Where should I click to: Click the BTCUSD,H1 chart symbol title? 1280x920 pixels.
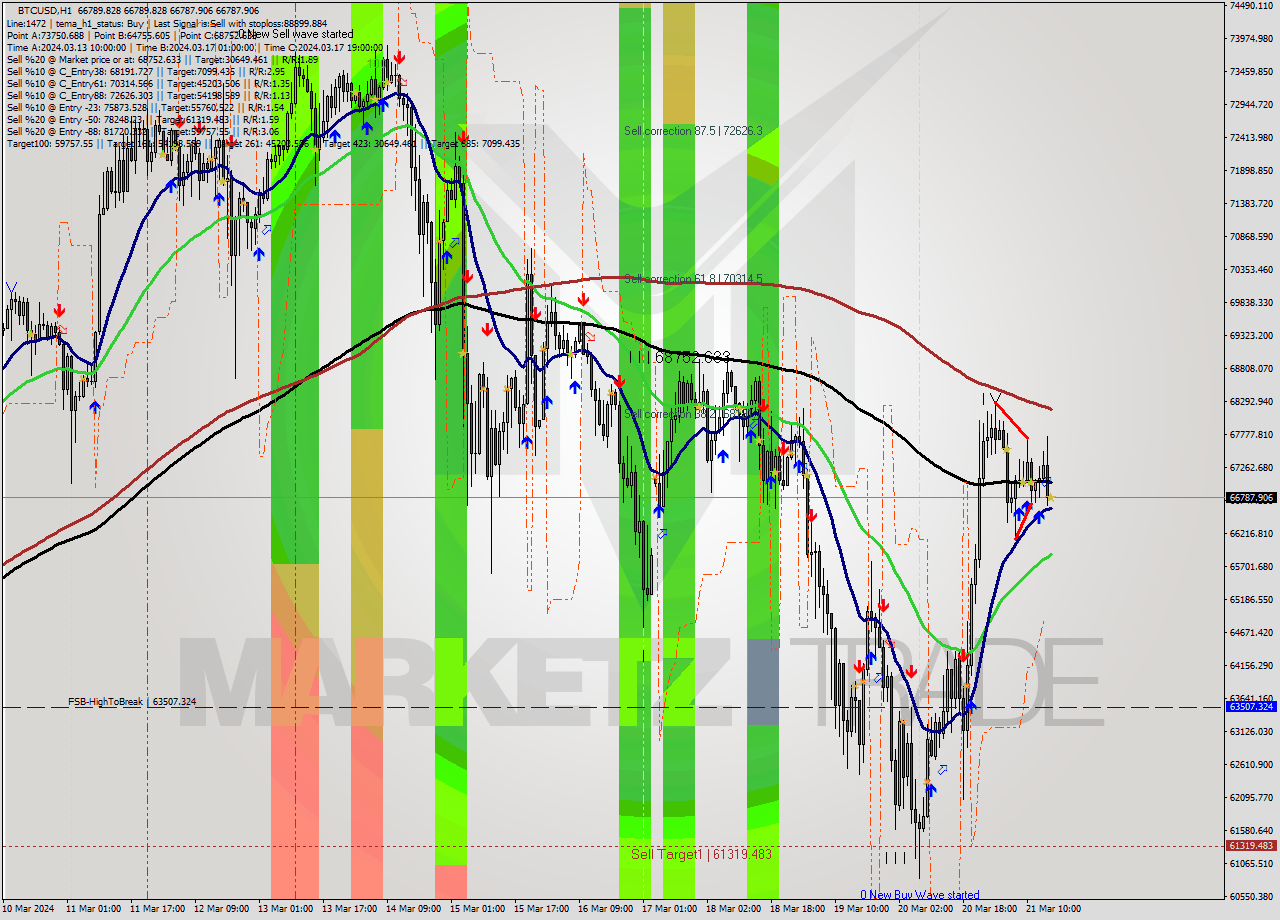click(x=45, y=10)
